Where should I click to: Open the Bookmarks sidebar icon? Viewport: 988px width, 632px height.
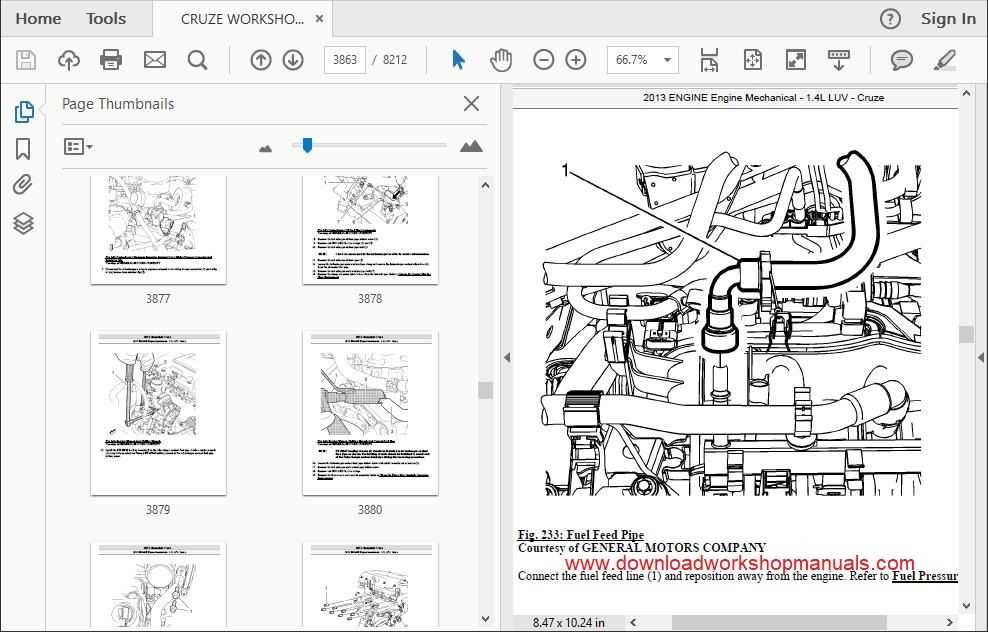(x=23, y=149)
